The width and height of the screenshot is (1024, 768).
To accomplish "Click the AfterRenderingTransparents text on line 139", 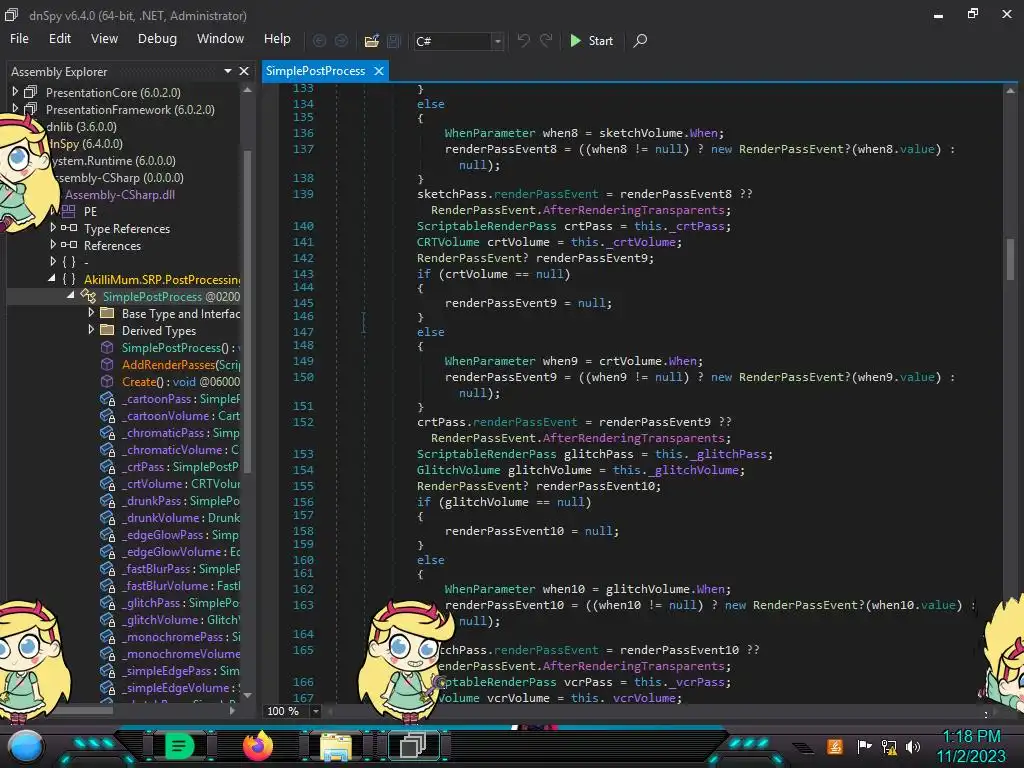I will (633, 210).
